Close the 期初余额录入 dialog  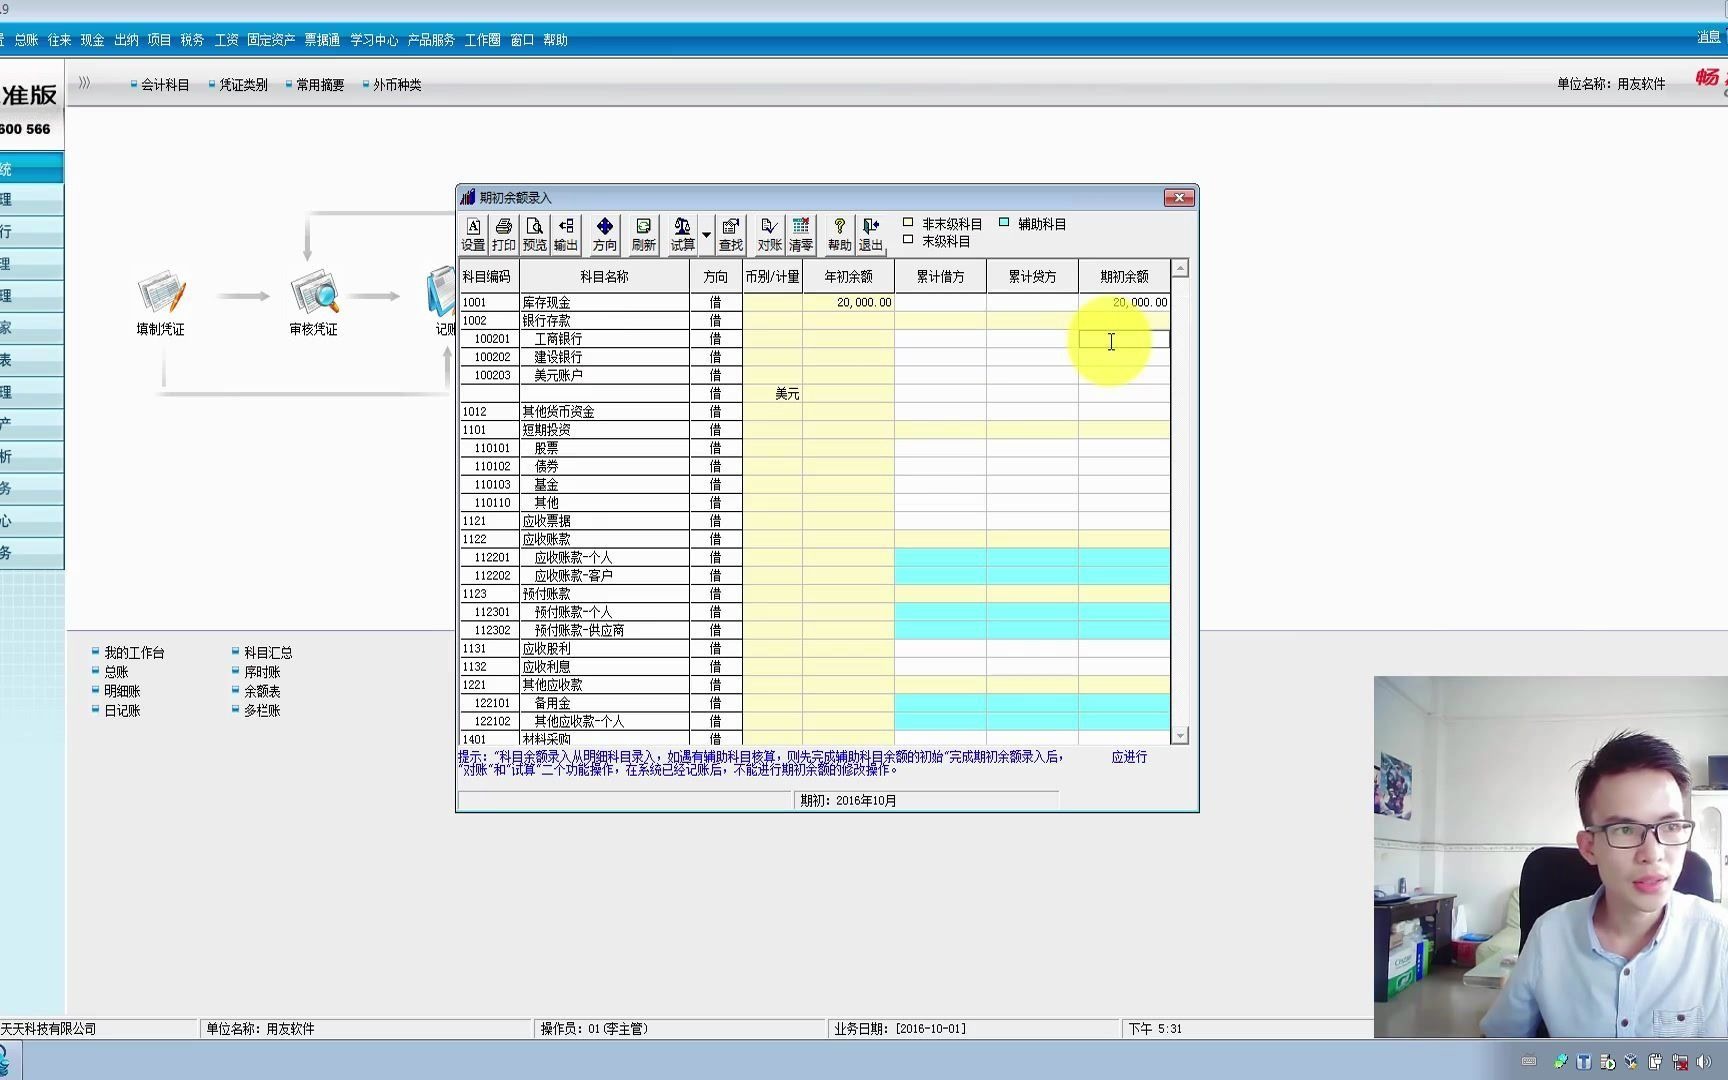(x=1179, y=198)
